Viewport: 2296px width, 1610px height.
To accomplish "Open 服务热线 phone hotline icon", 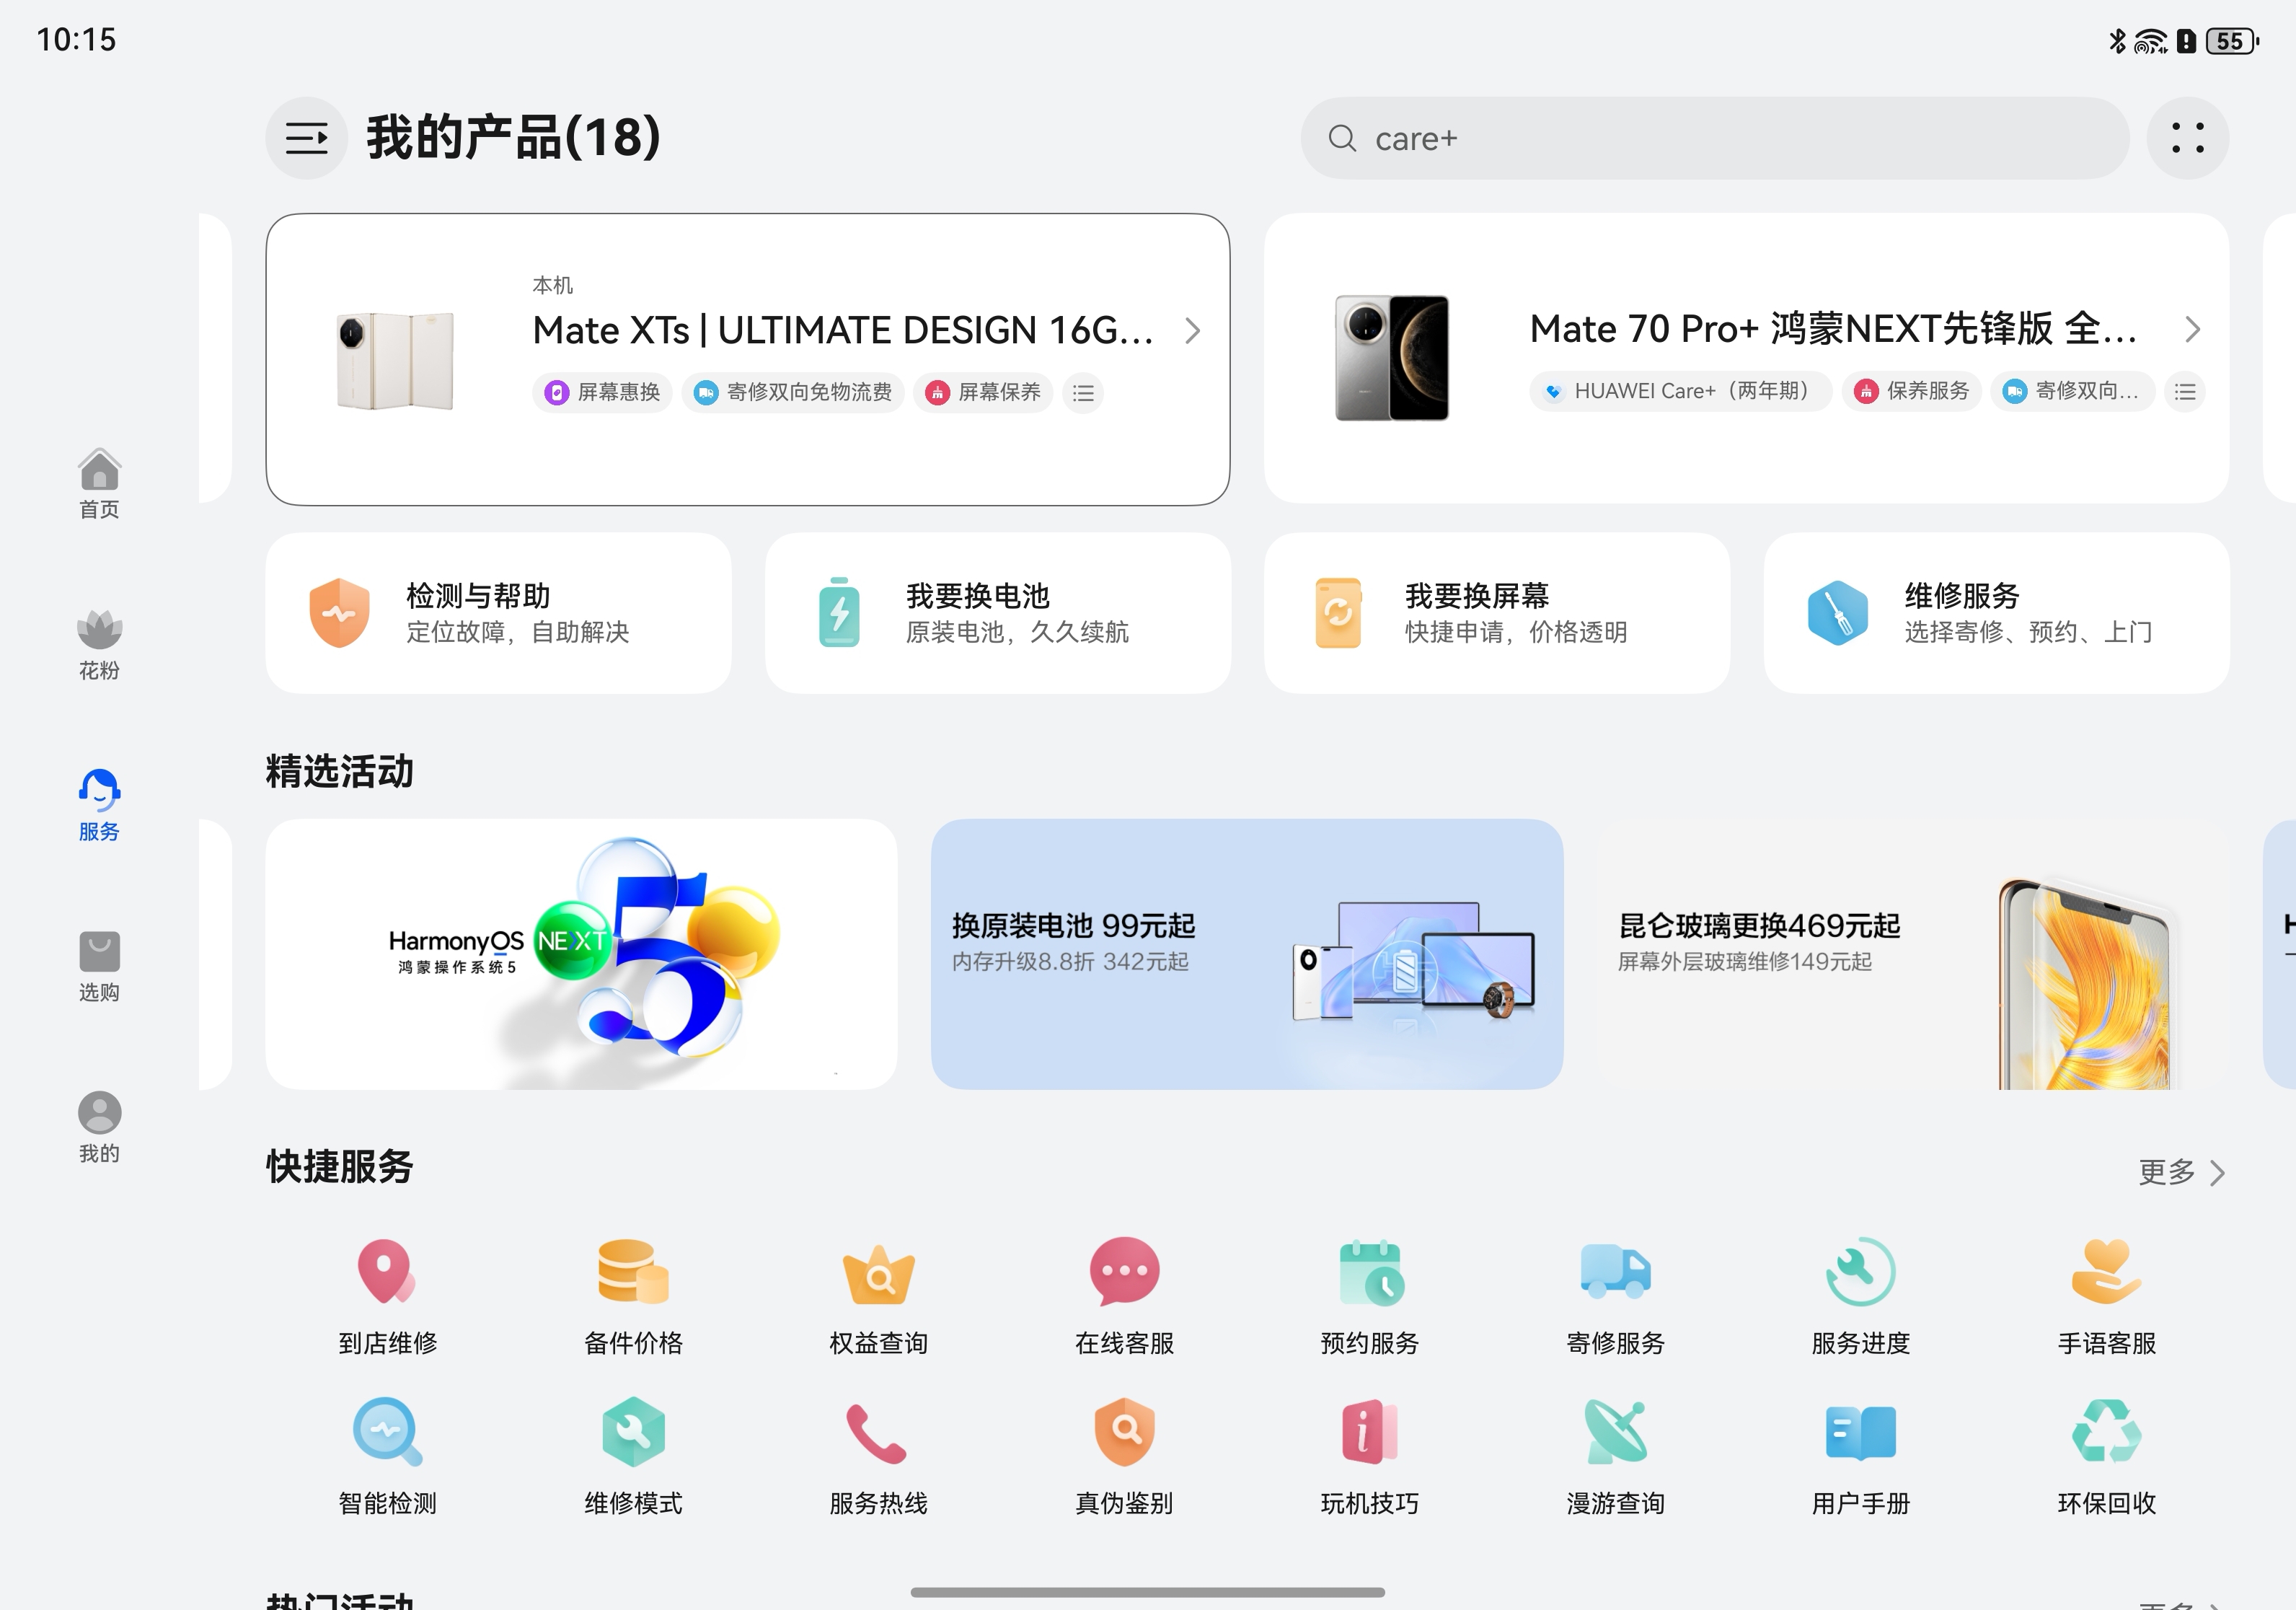I will [x=877, y=1433].
